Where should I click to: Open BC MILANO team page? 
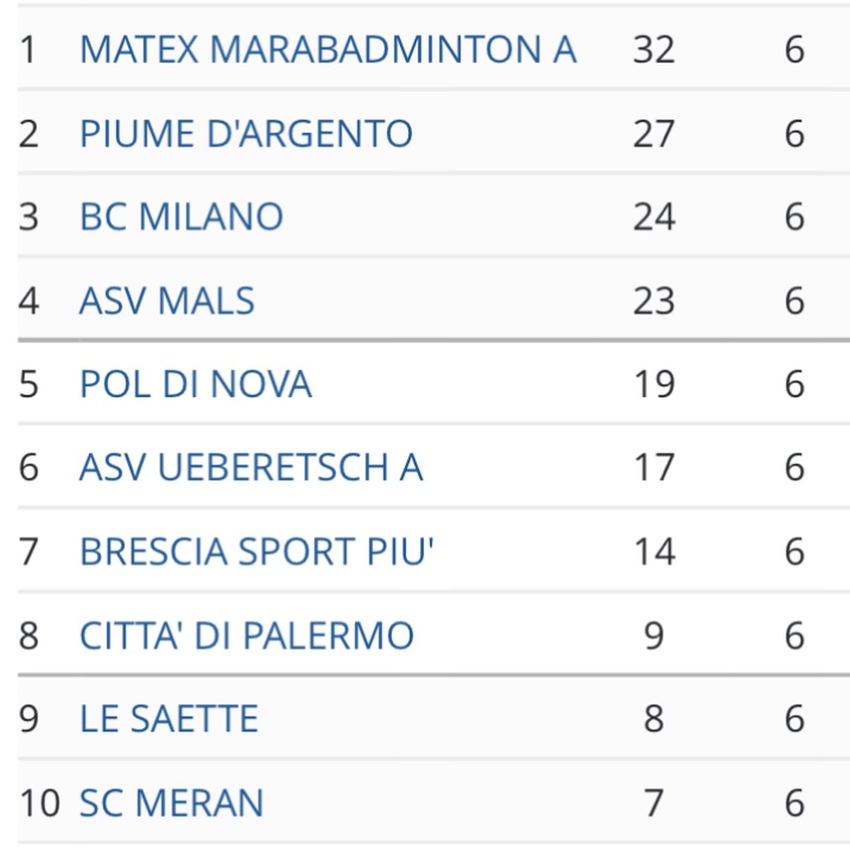181,217
